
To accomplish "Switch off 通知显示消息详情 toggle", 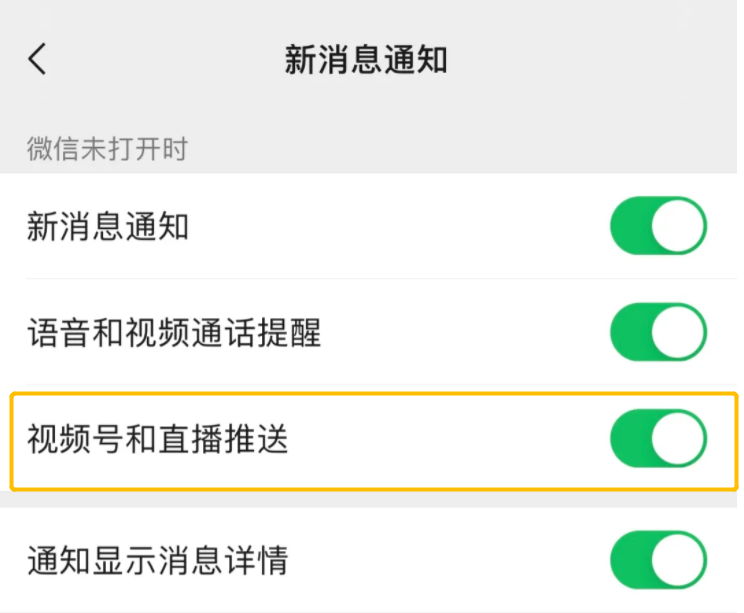I will click(659, 560).
